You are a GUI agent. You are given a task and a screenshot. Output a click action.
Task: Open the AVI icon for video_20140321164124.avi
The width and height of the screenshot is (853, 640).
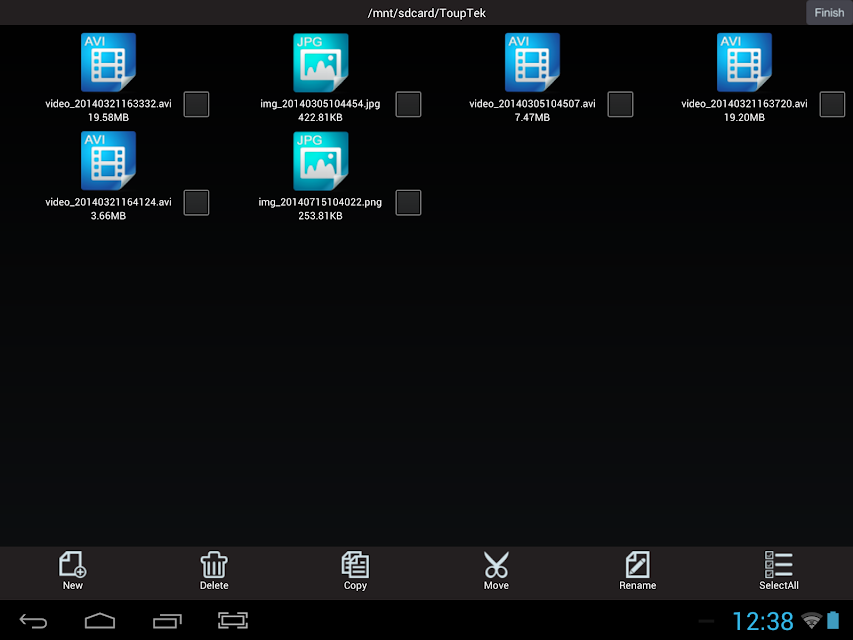pos(108,161)
